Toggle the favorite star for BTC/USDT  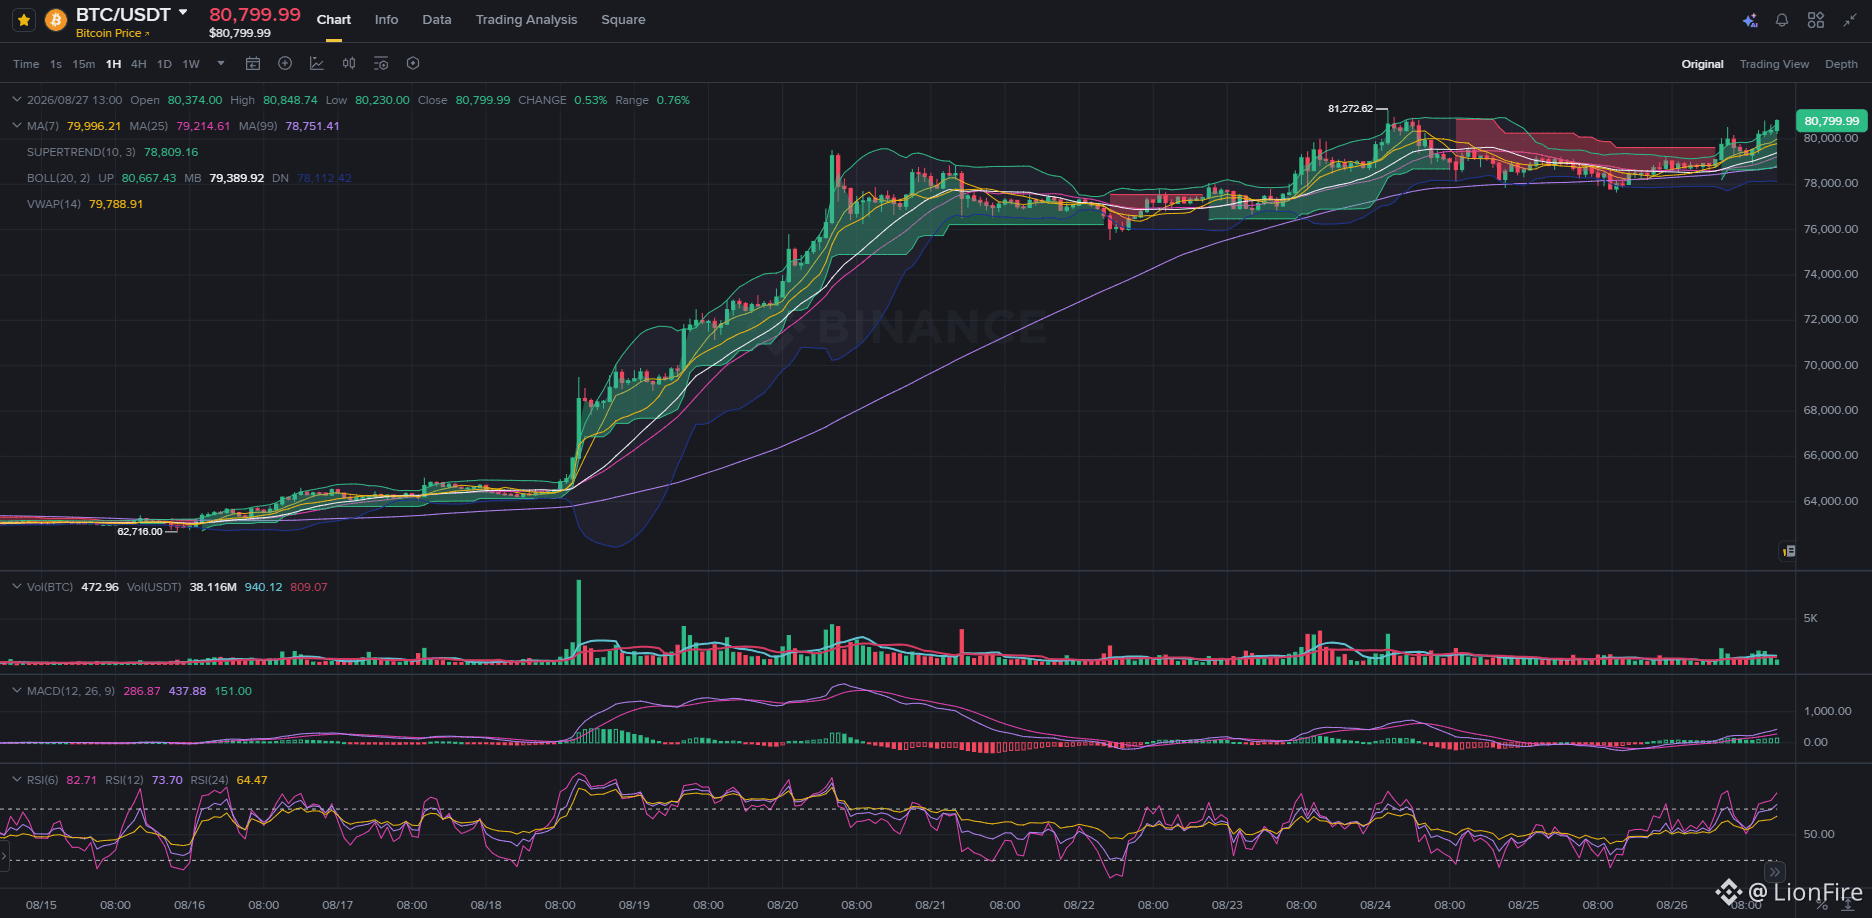(24, 20)
